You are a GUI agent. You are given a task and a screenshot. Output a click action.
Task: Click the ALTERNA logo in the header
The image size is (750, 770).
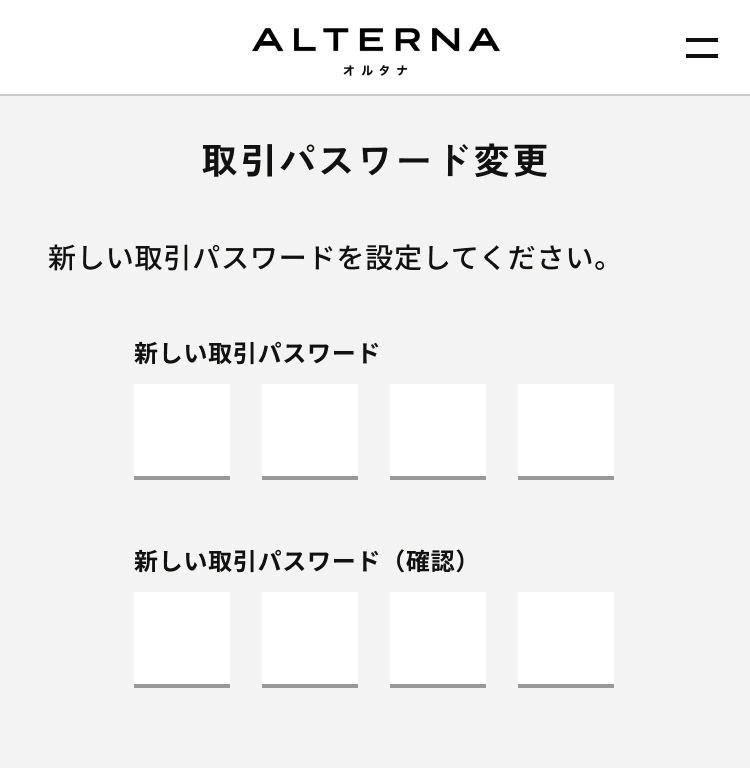[375, 41]
